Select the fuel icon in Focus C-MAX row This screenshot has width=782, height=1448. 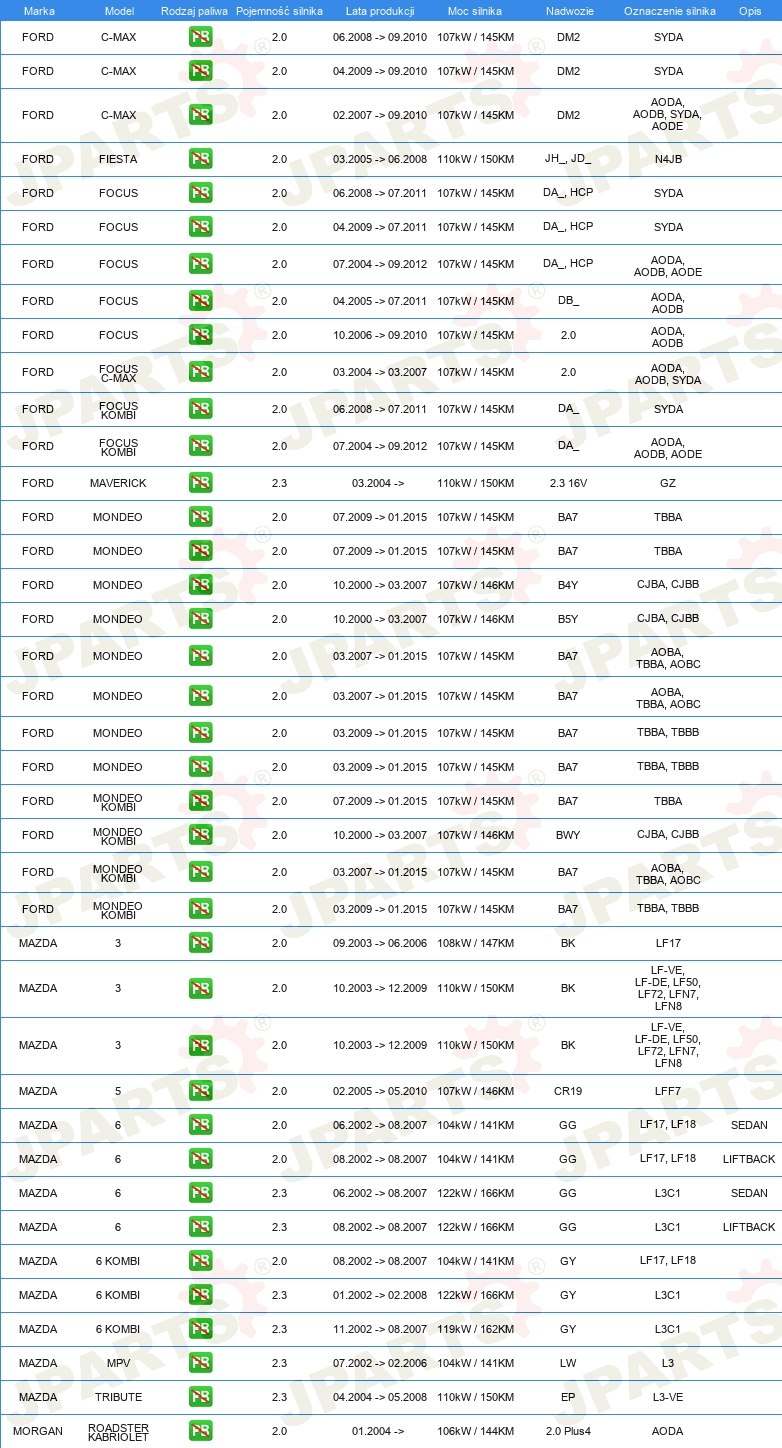[200, 372]
